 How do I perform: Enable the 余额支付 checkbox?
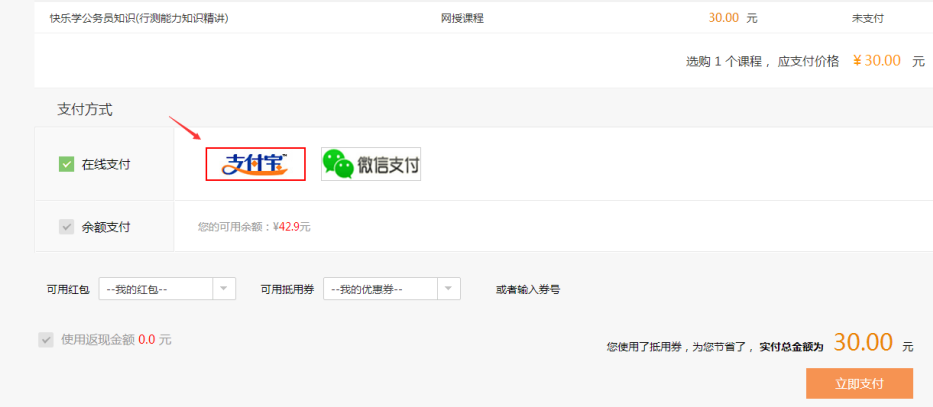point(67,227)
